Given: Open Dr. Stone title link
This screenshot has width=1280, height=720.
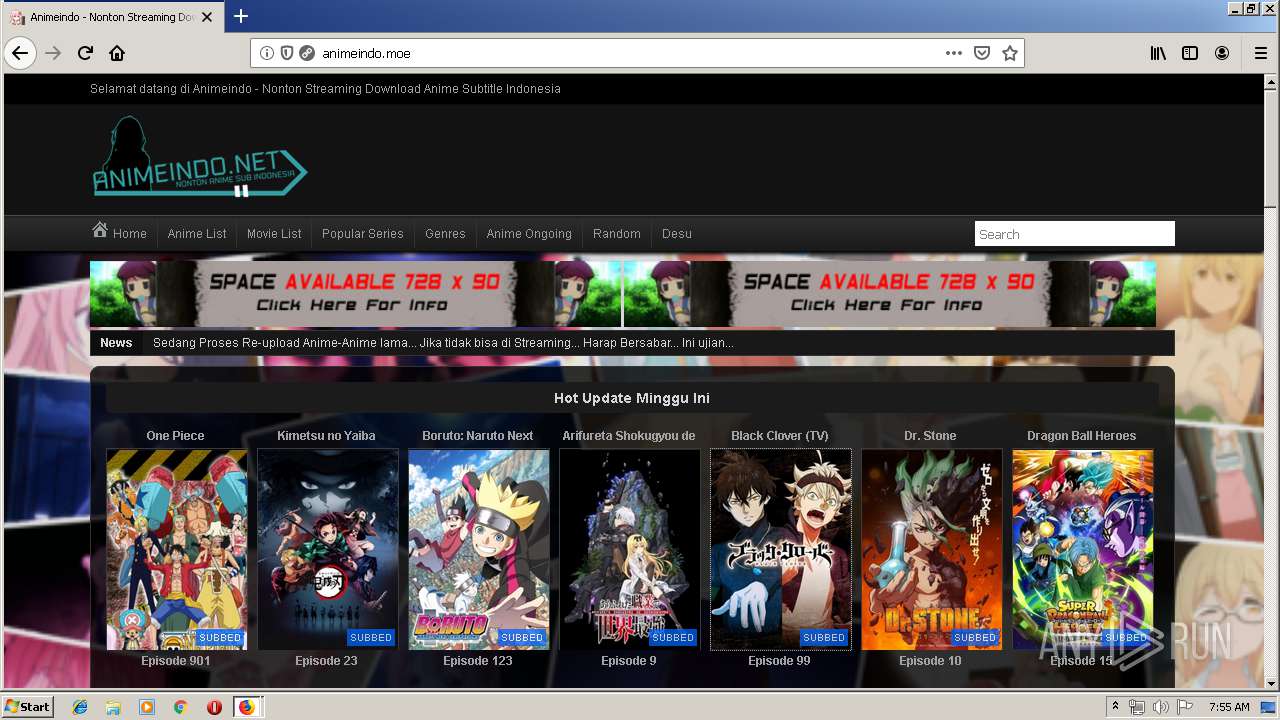Looking at the screenshot, I should 930,435.
